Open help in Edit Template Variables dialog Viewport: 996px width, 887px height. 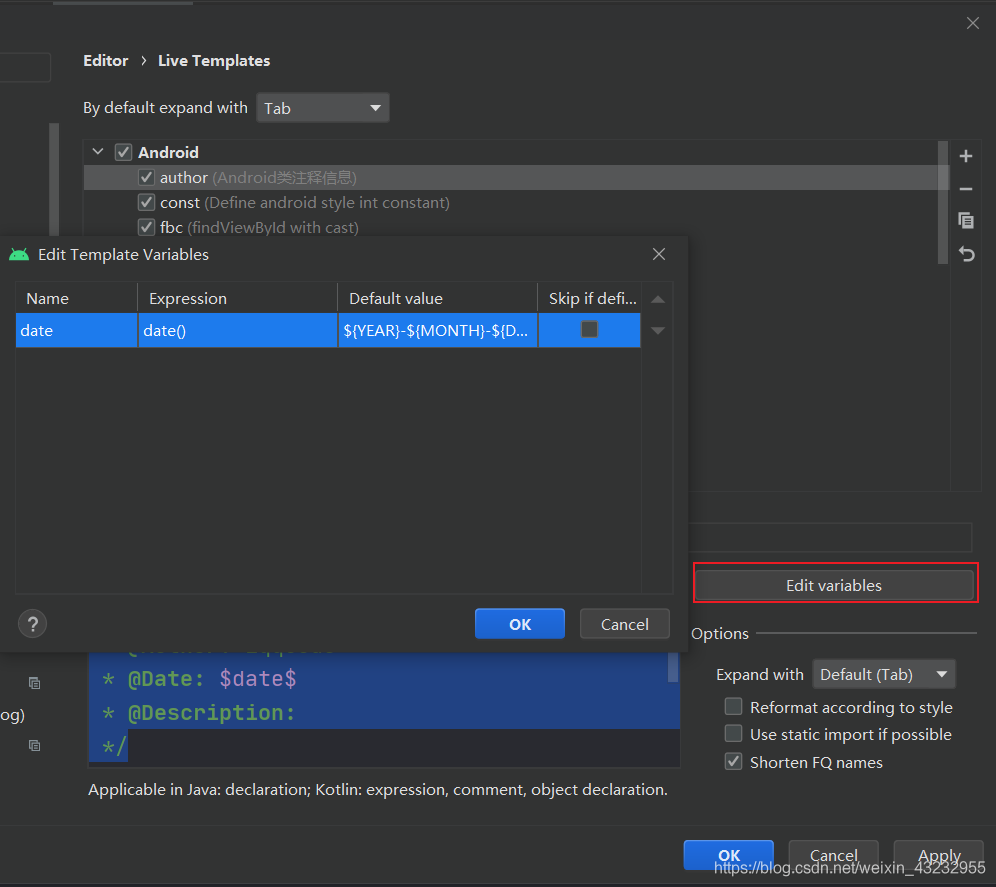tap(32, 623)
